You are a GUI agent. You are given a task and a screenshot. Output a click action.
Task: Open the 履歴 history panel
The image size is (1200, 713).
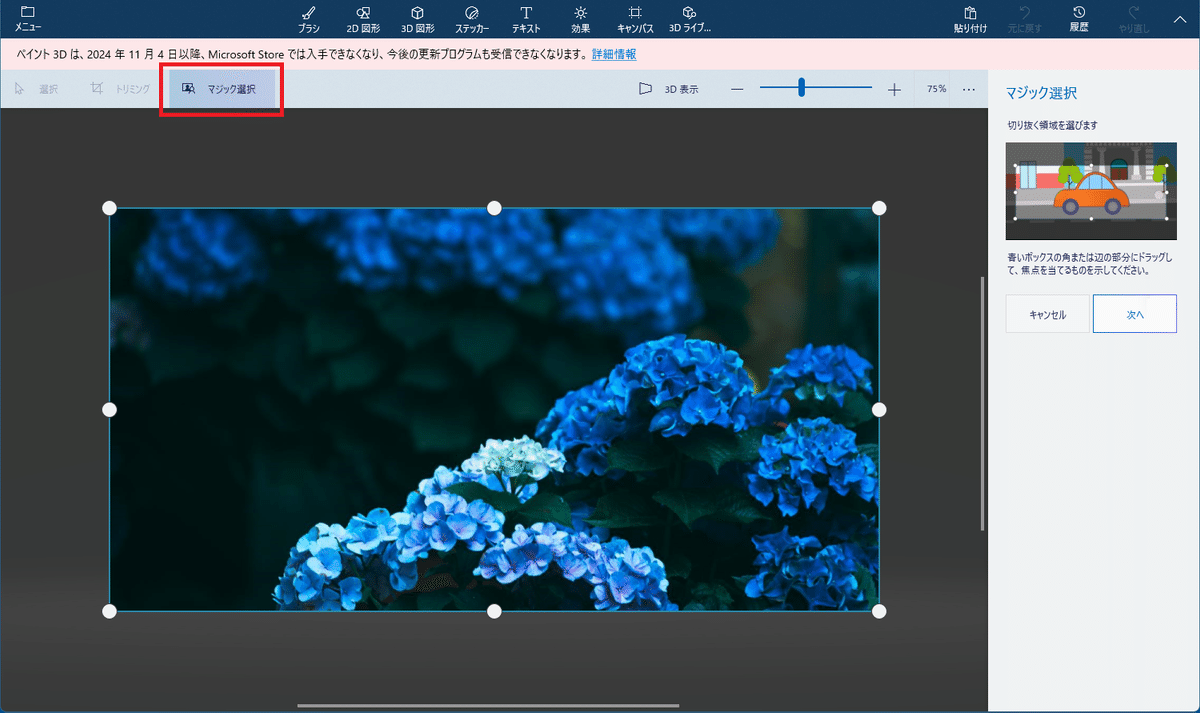point(1079,18)
